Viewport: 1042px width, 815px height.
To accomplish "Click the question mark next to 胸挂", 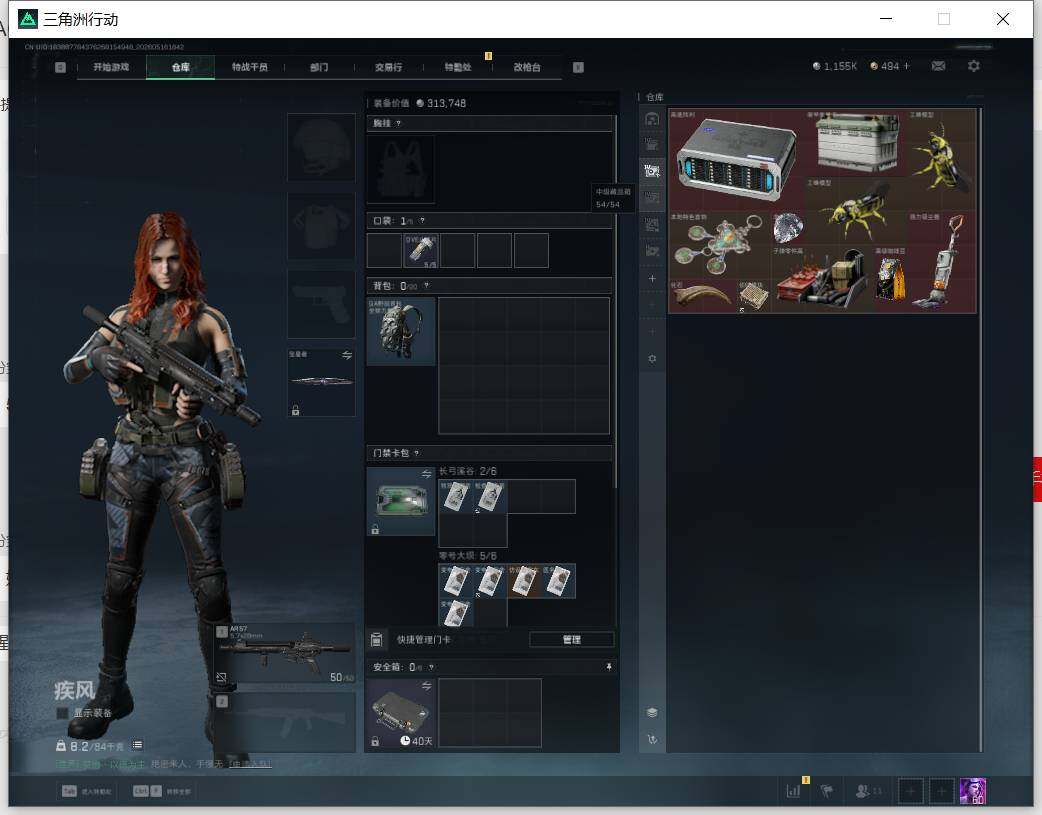I will 398,124.
